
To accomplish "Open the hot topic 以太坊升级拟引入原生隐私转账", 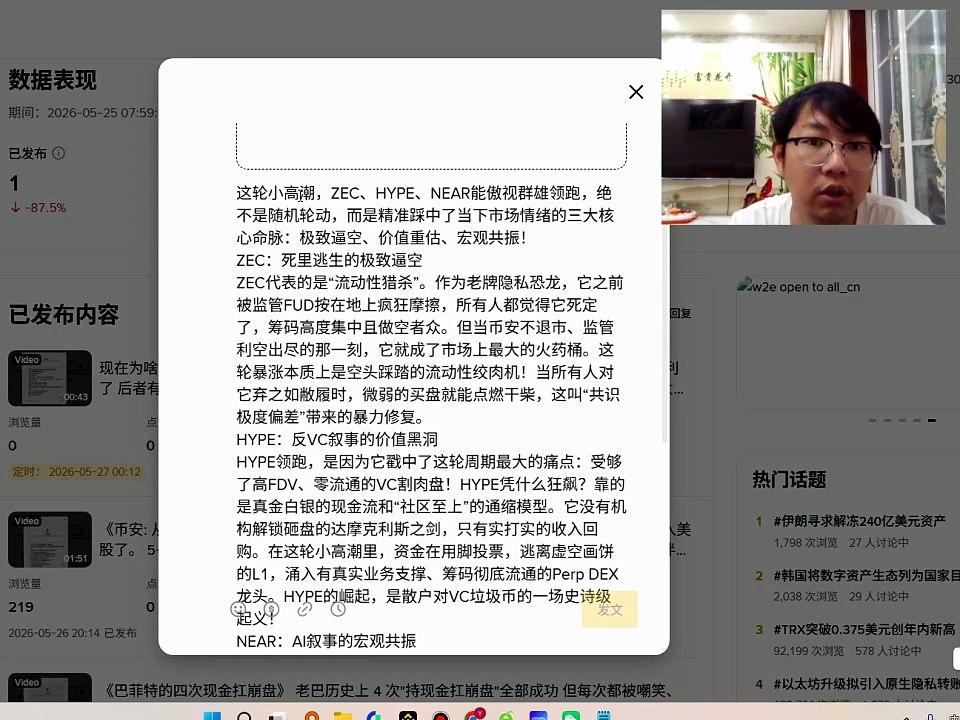I will click(866, 684).
